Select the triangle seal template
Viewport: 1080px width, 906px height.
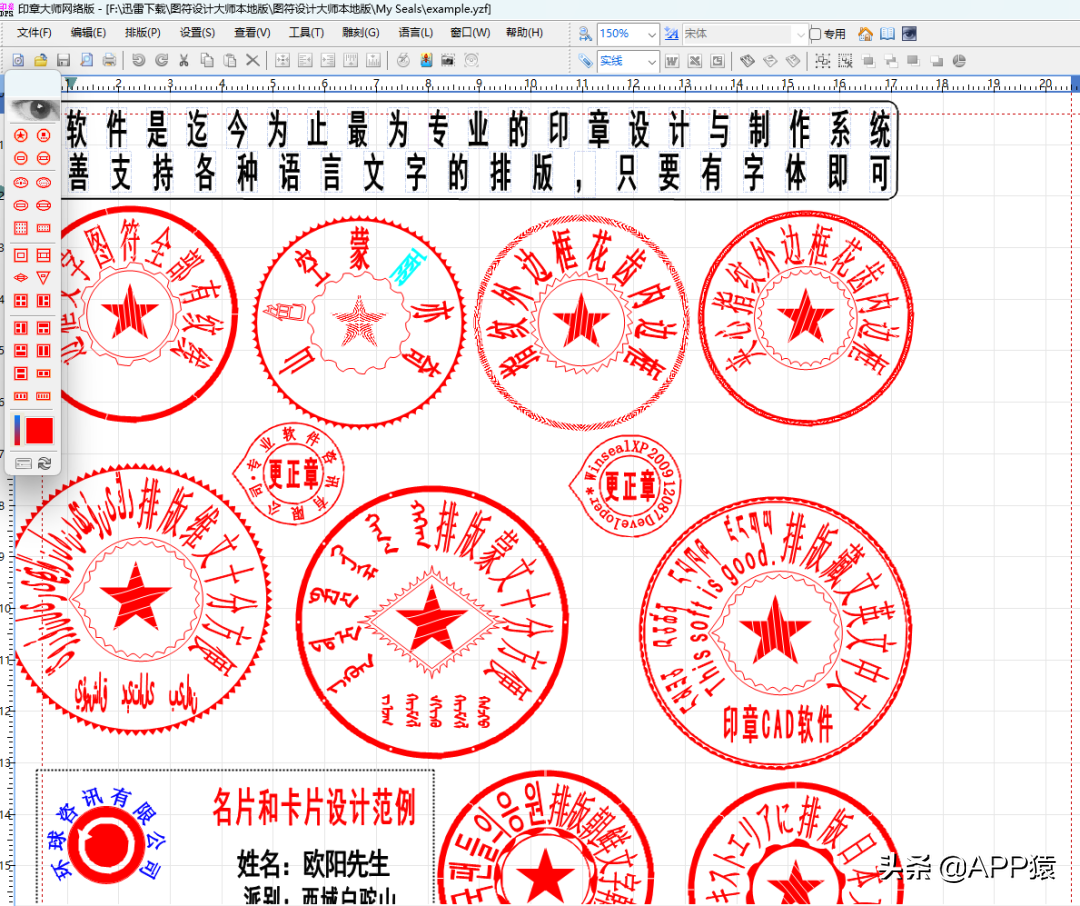(43, 278)
